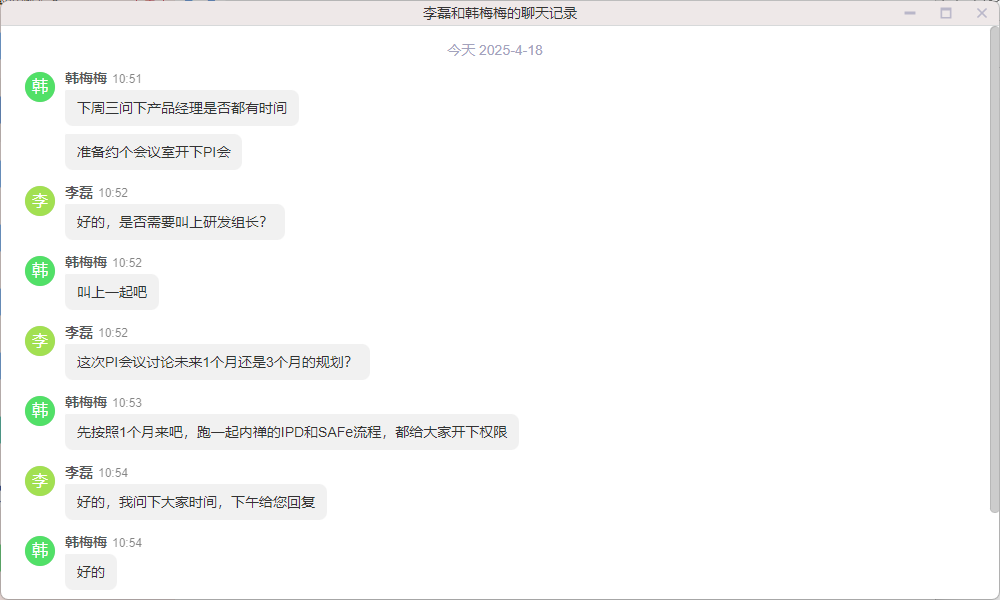The height and width of the screenshot is (600, 1000).
Task: Click 韩梅梅's avatar beside 叫上一起吧
Action: [40, 271]
